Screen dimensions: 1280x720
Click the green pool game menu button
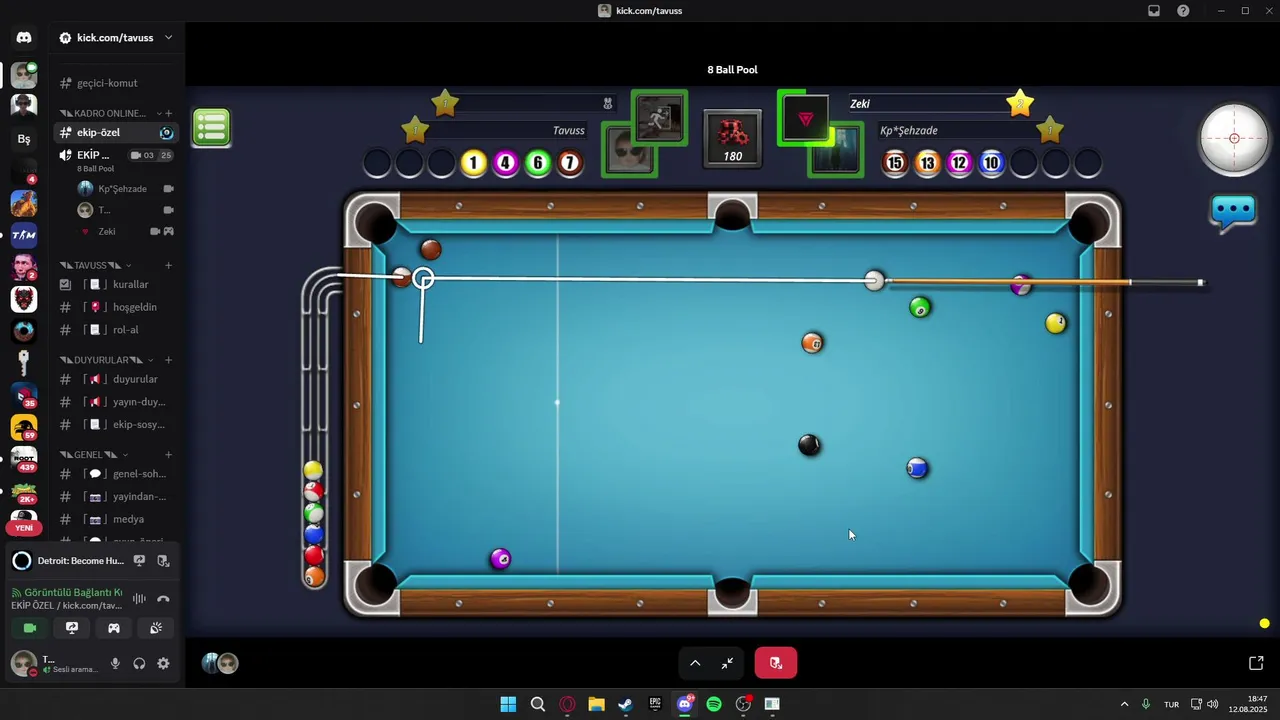click(x=212, y=128)
